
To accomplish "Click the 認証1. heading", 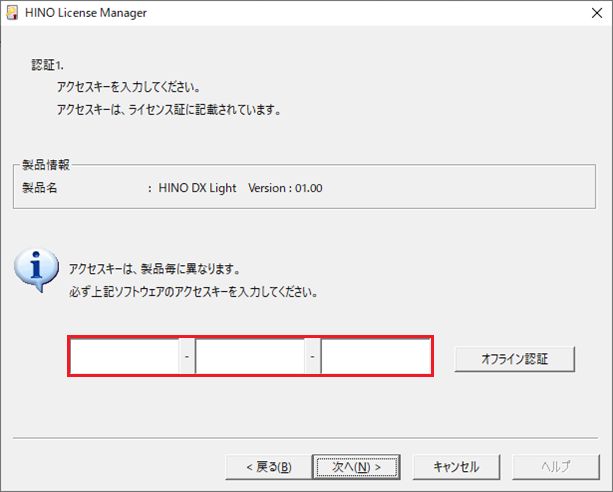I will [x=47, y=65].
